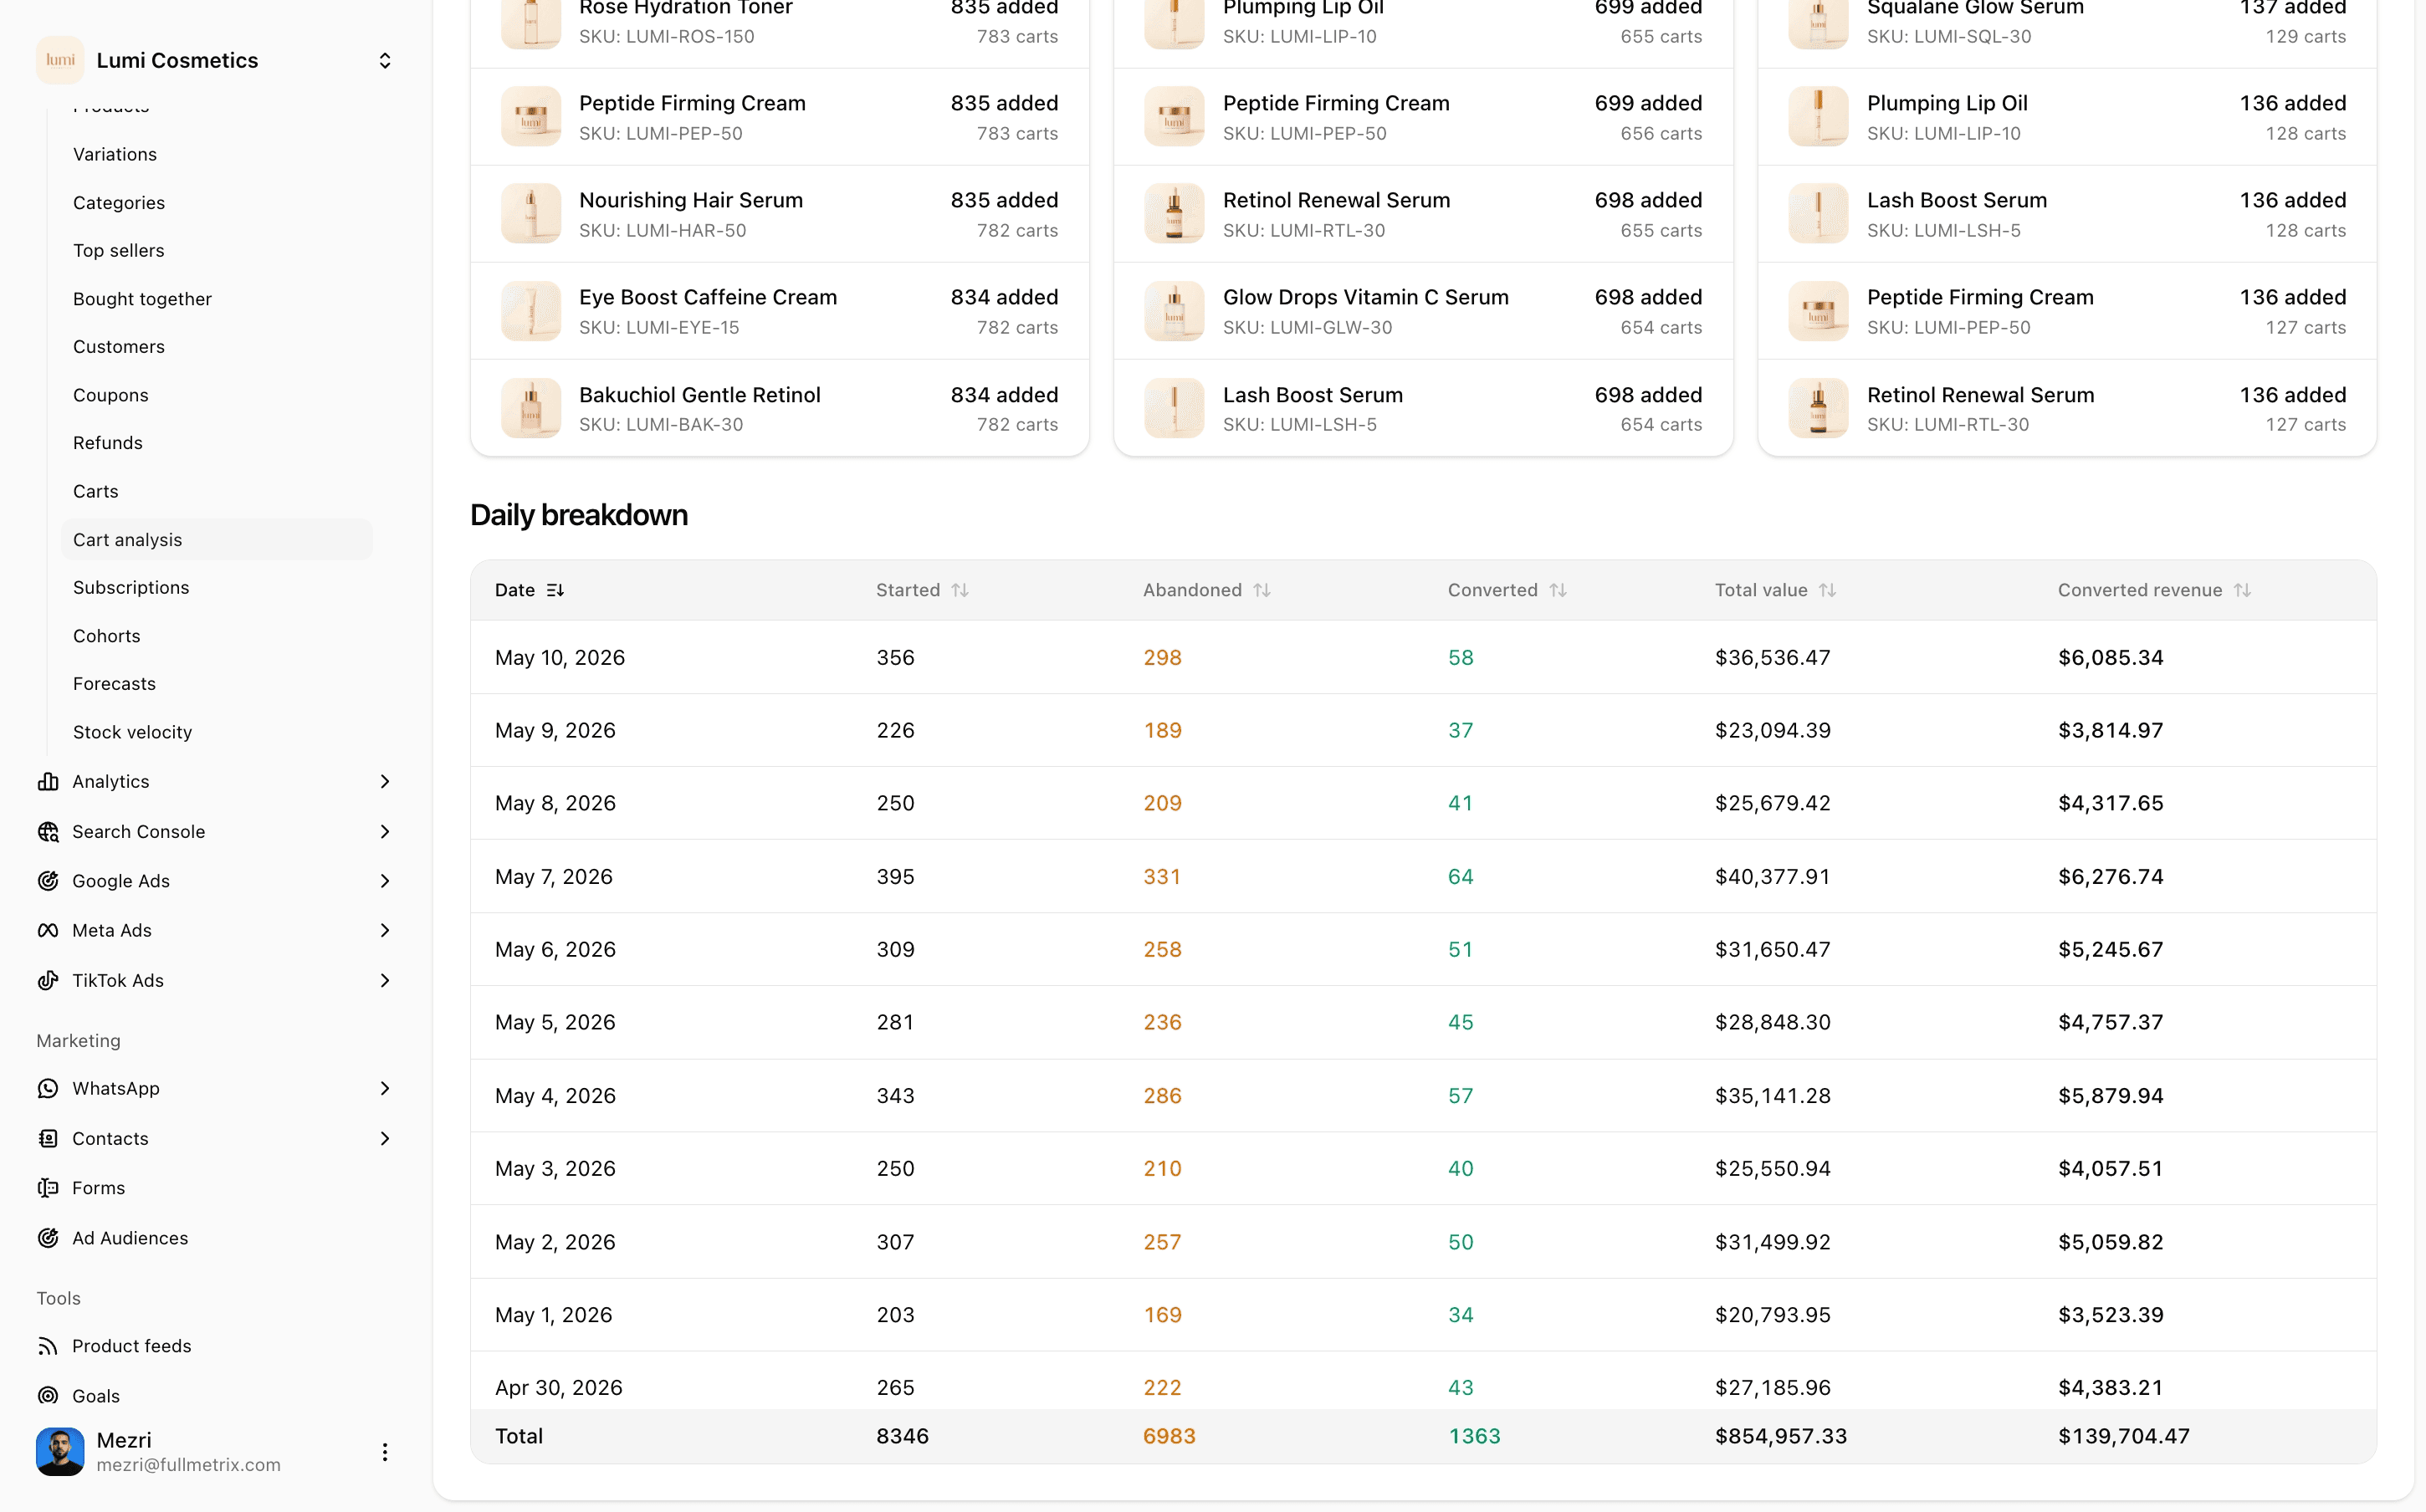This screenshot has width=2426, height=1512.
Task: Sort by Converted revenue sort icon
Action: [x=2242, y=590]
